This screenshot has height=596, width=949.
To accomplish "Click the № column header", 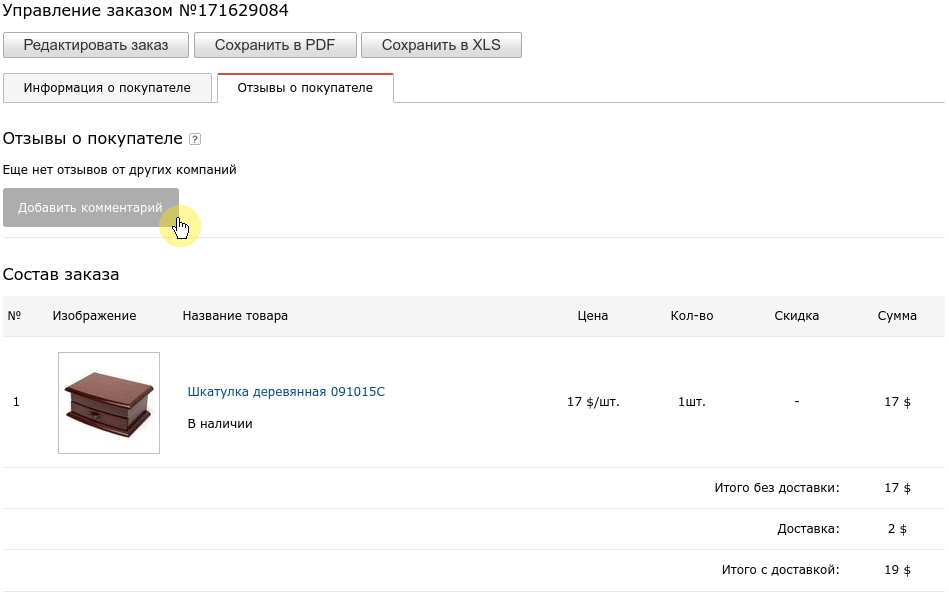I will pyautogui.click(x=15, y=316).
